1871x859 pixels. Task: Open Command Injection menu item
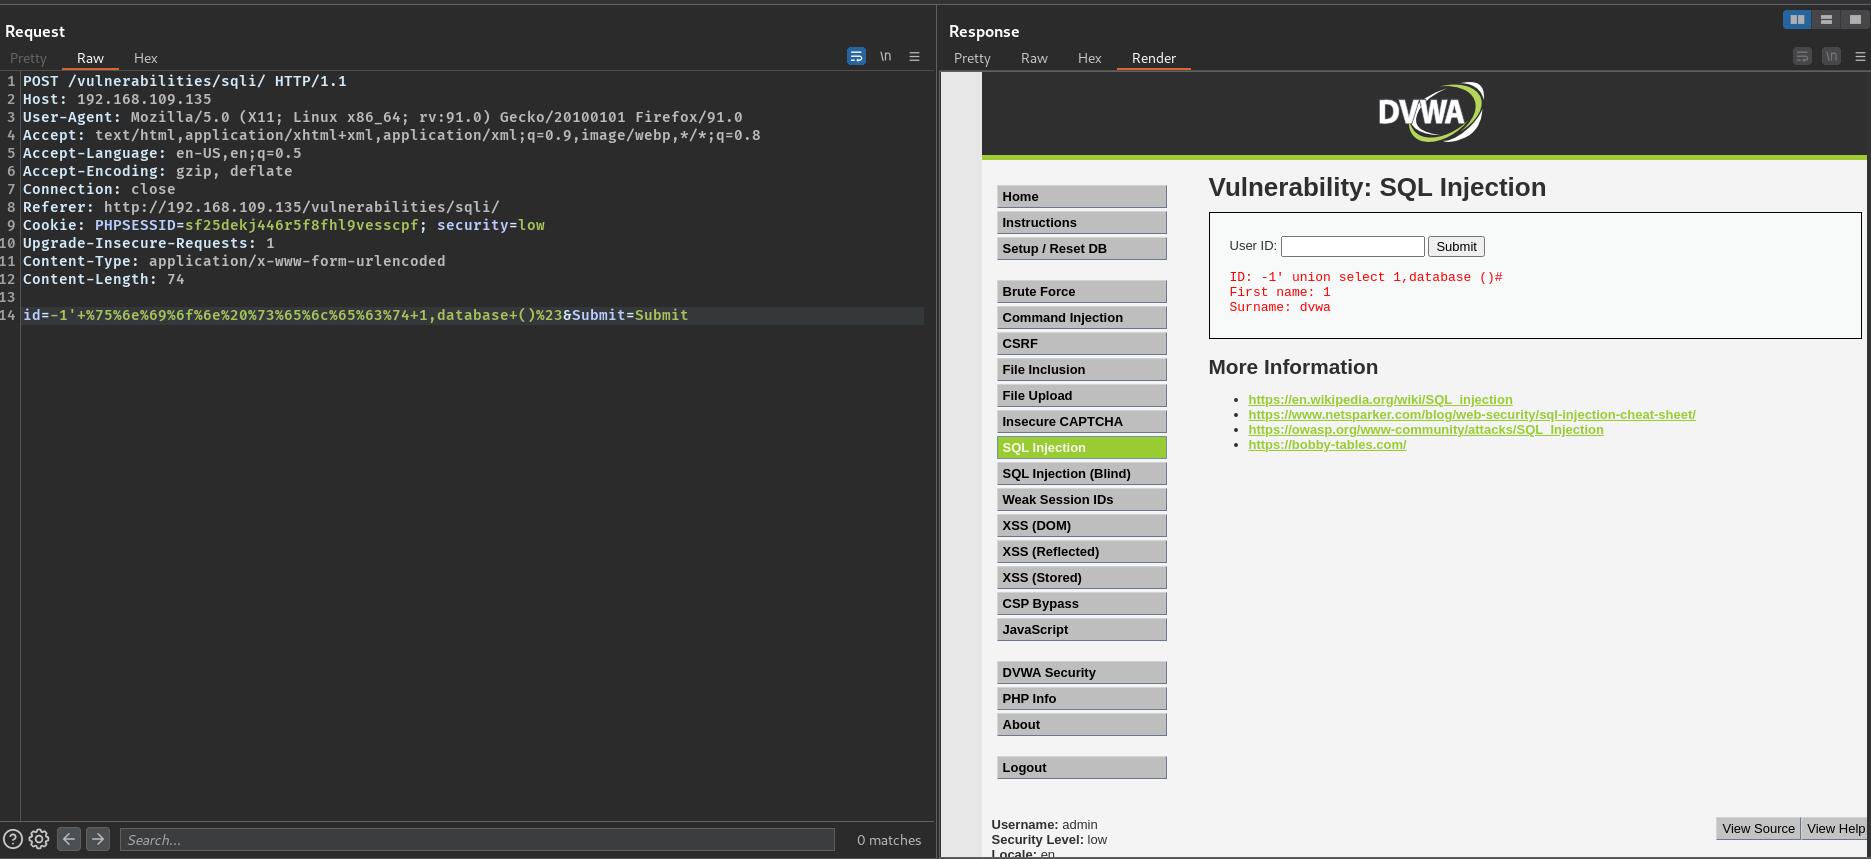coord(1081,318)
